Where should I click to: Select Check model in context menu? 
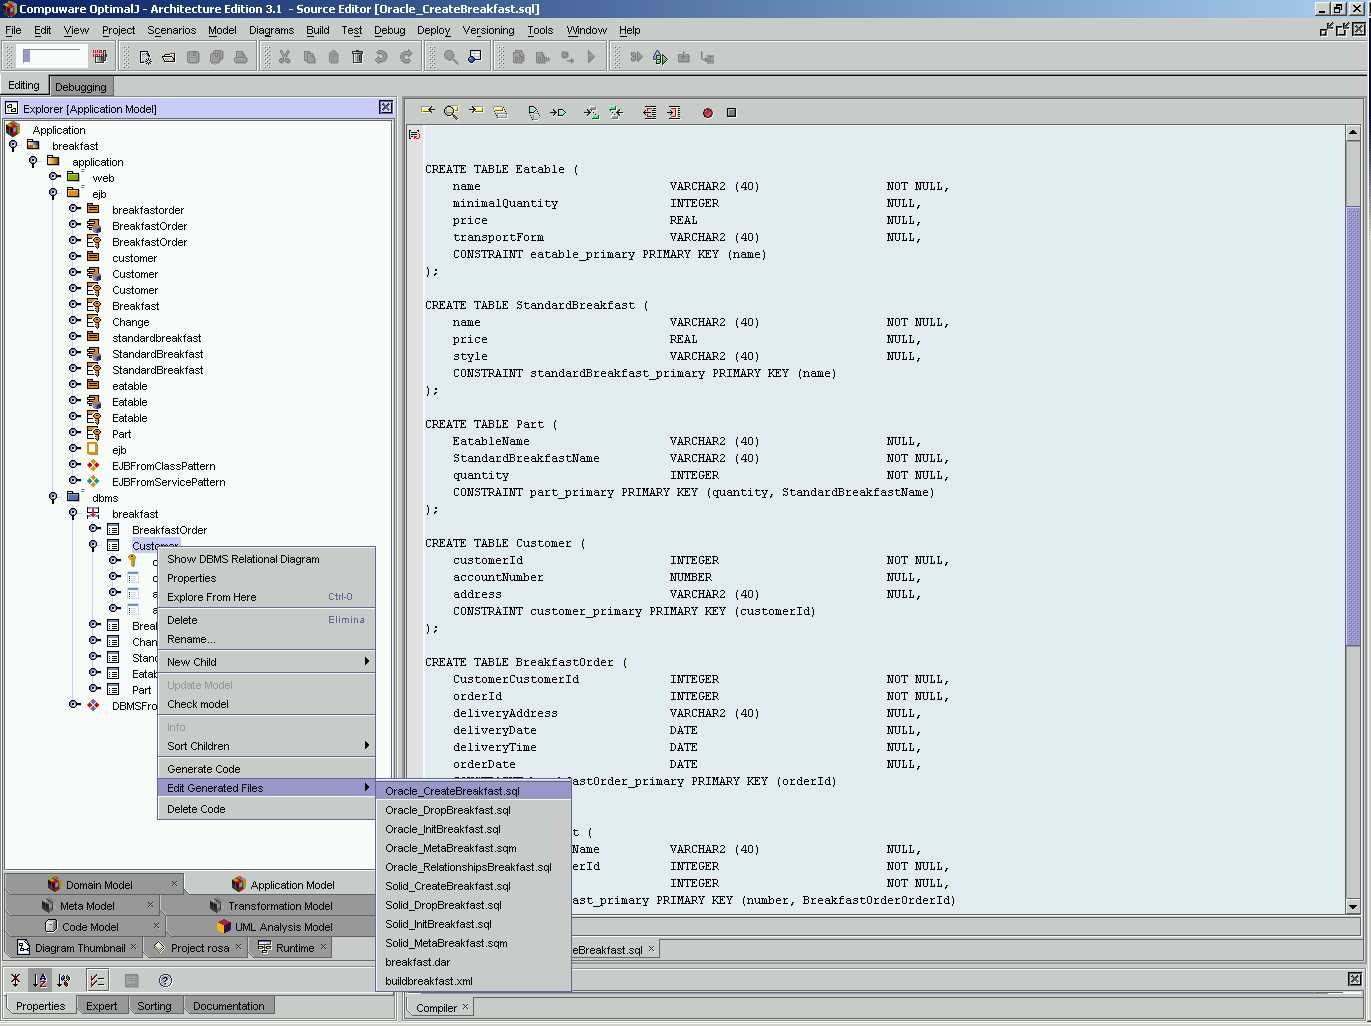[266, 704]
